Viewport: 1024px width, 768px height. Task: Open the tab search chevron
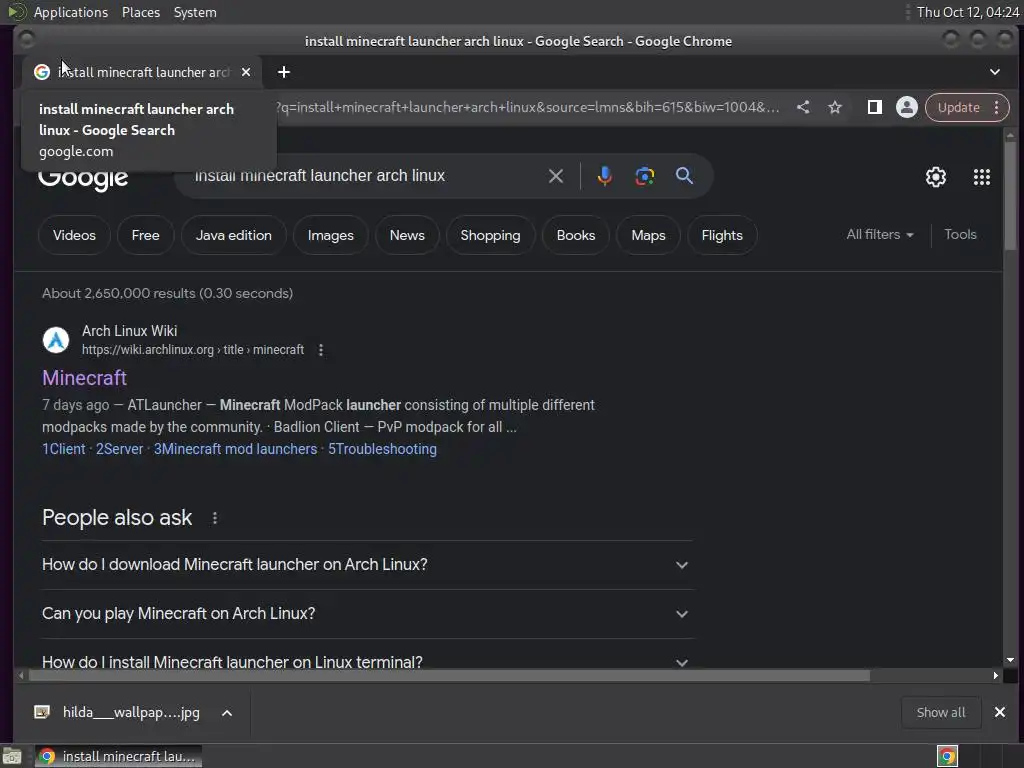coord(995,72)
